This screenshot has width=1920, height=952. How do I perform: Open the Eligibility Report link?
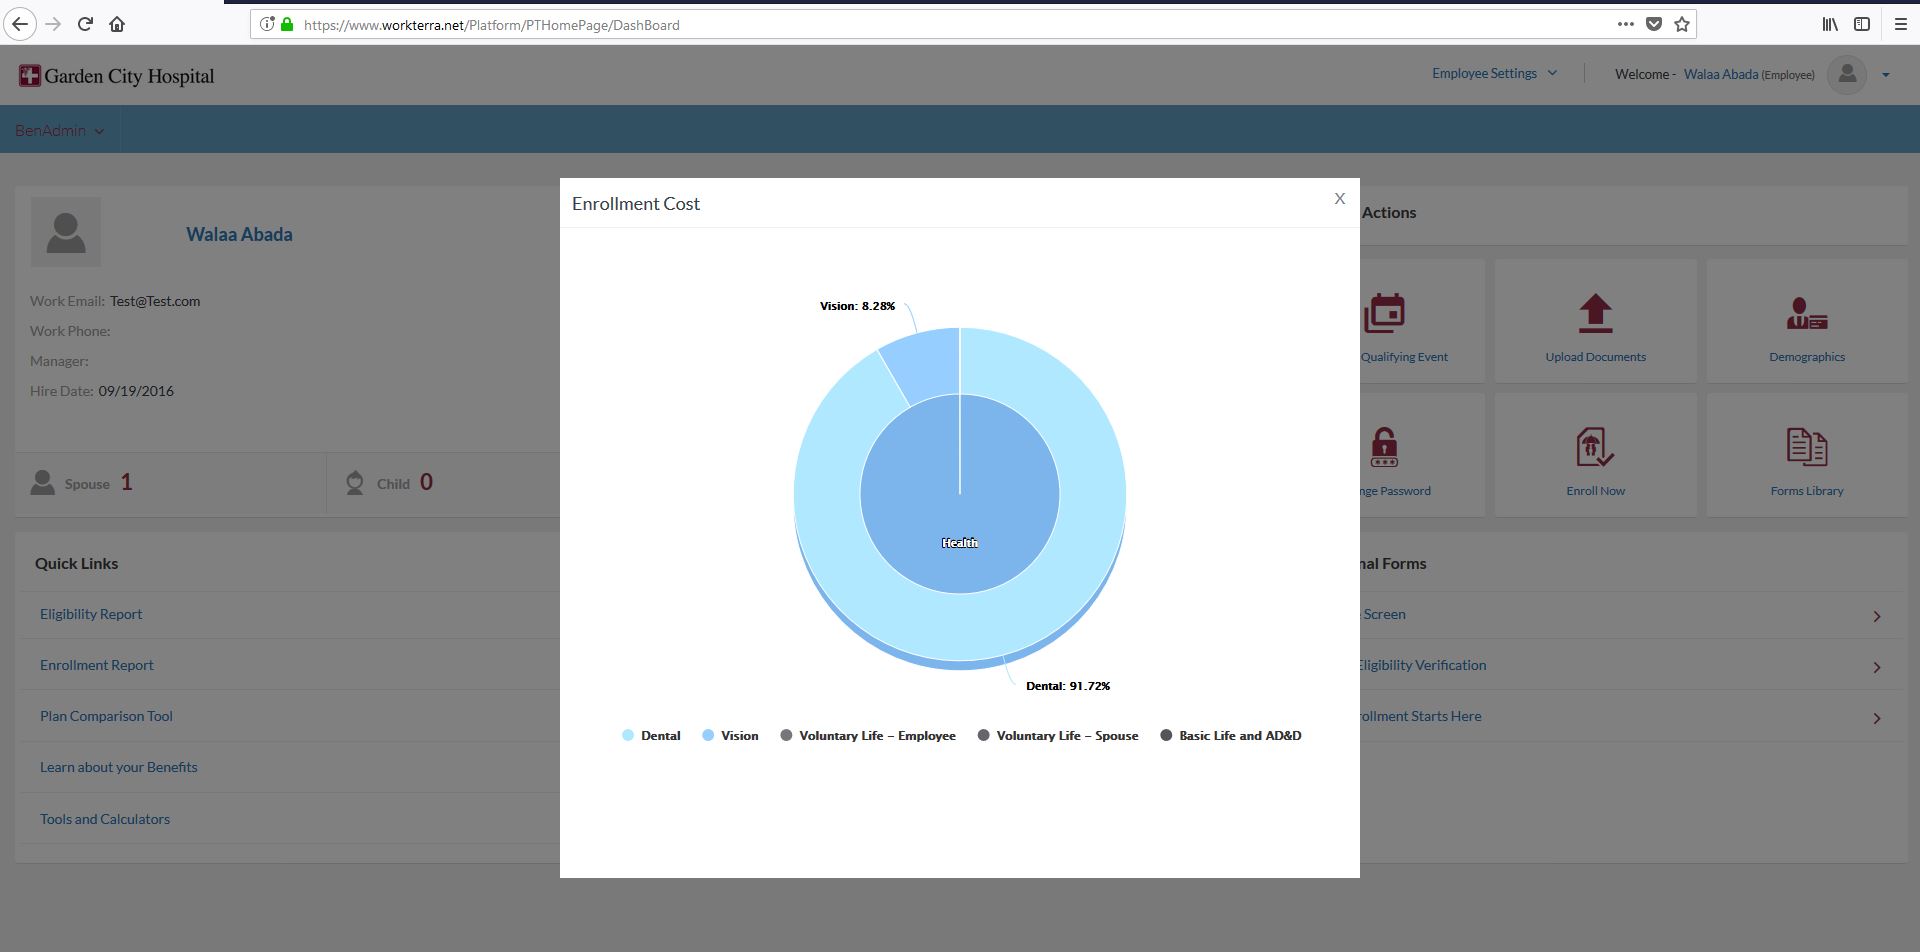click(x=91, y=614)
